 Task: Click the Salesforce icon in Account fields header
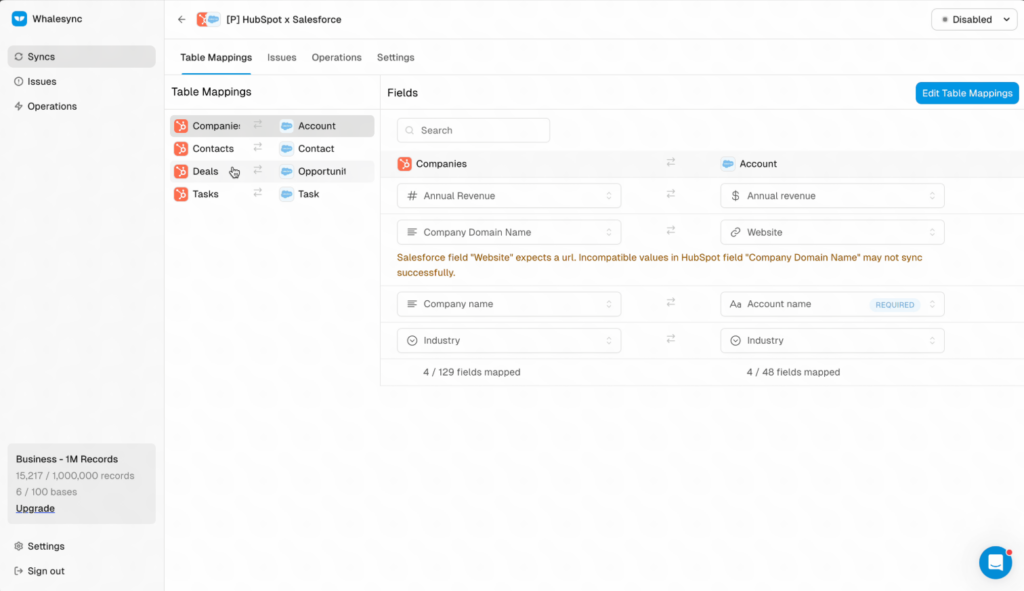pos(728,164)
